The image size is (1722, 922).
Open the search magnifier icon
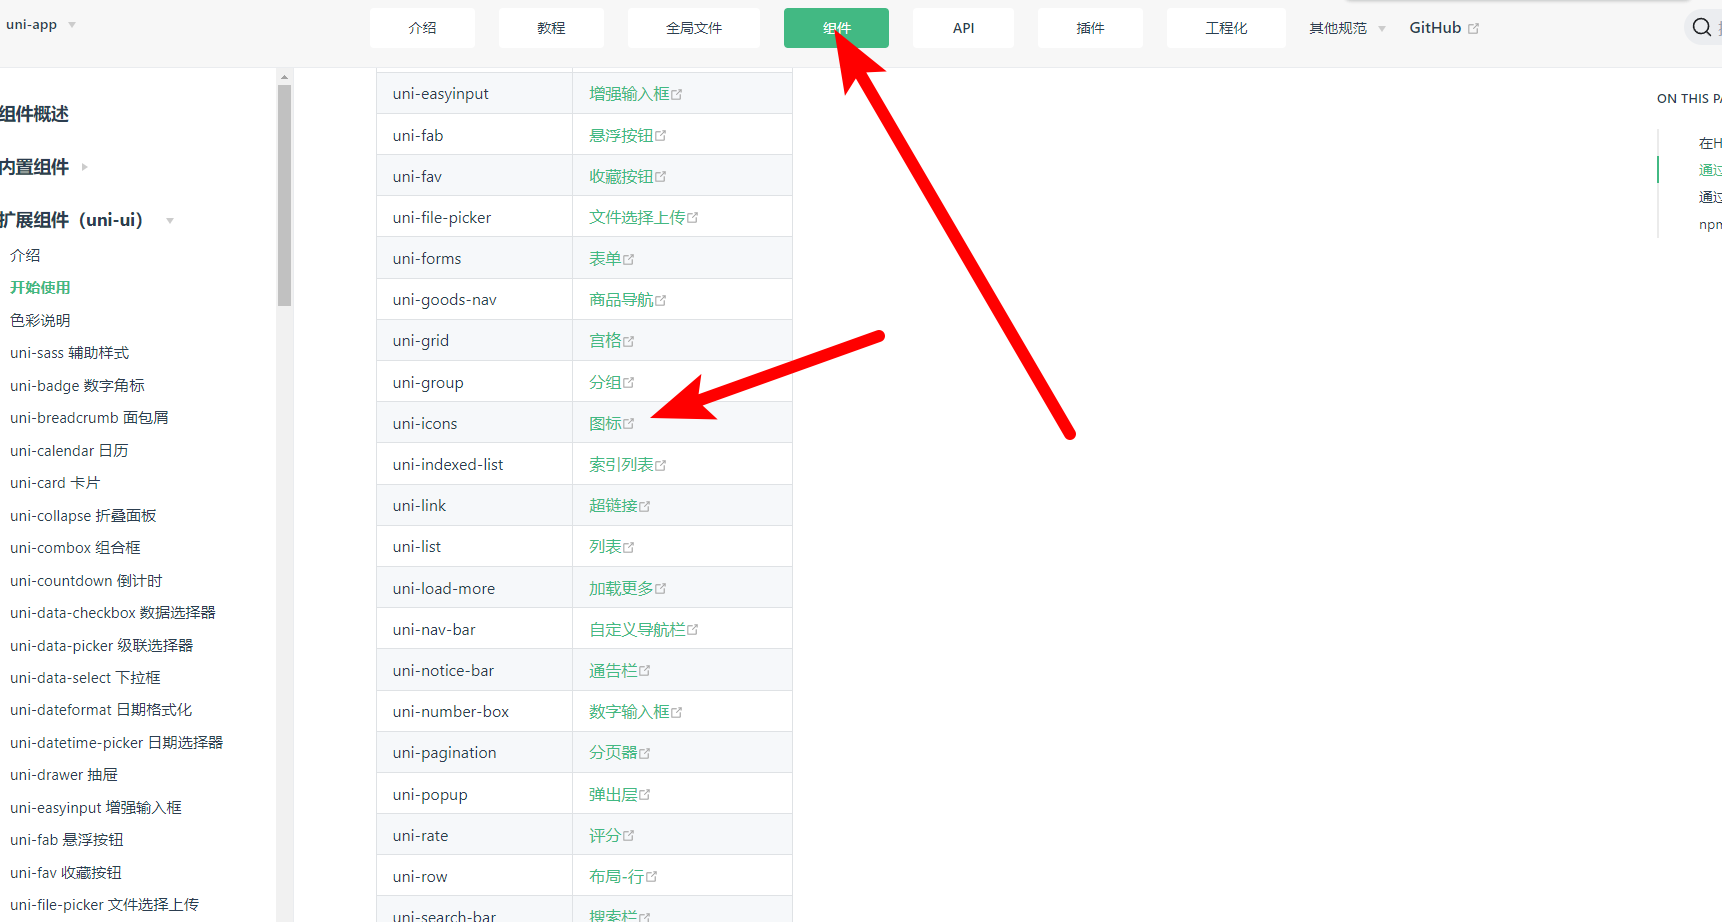point(1701,27)
